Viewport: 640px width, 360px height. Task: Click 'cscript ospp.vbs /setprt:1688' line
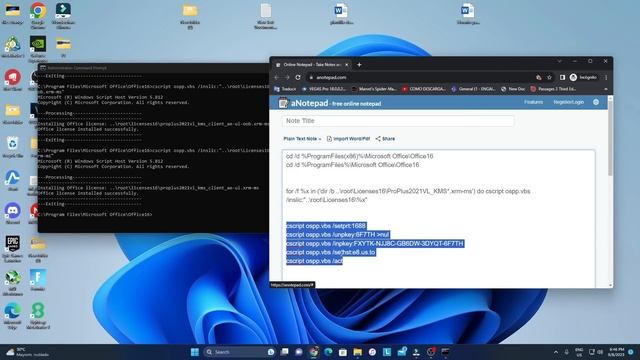pos(326,226)
